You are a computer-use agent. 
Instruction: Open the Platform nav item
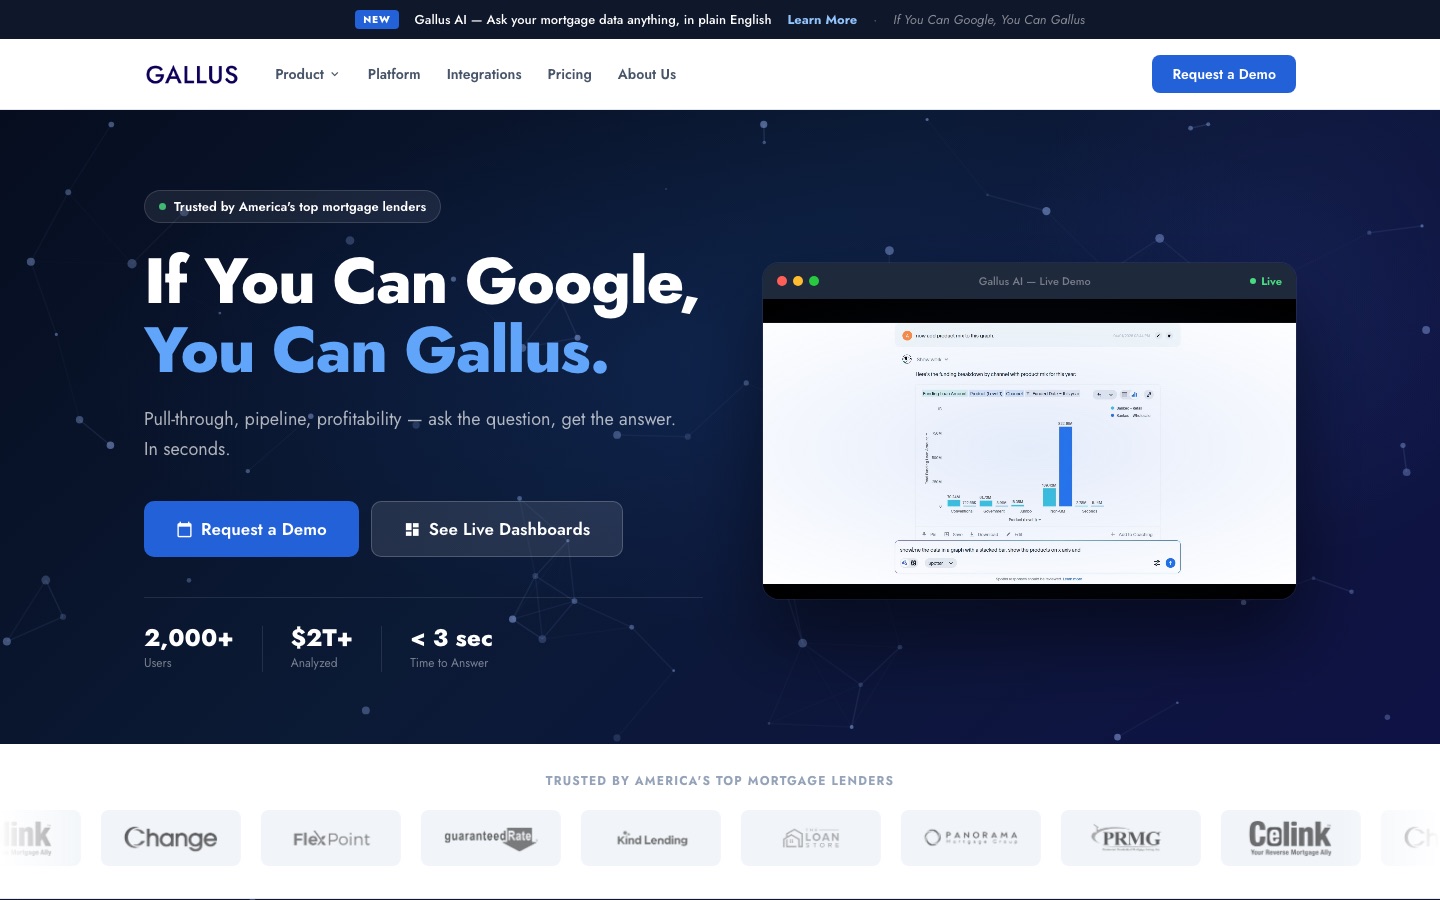(x=394, y=74)
